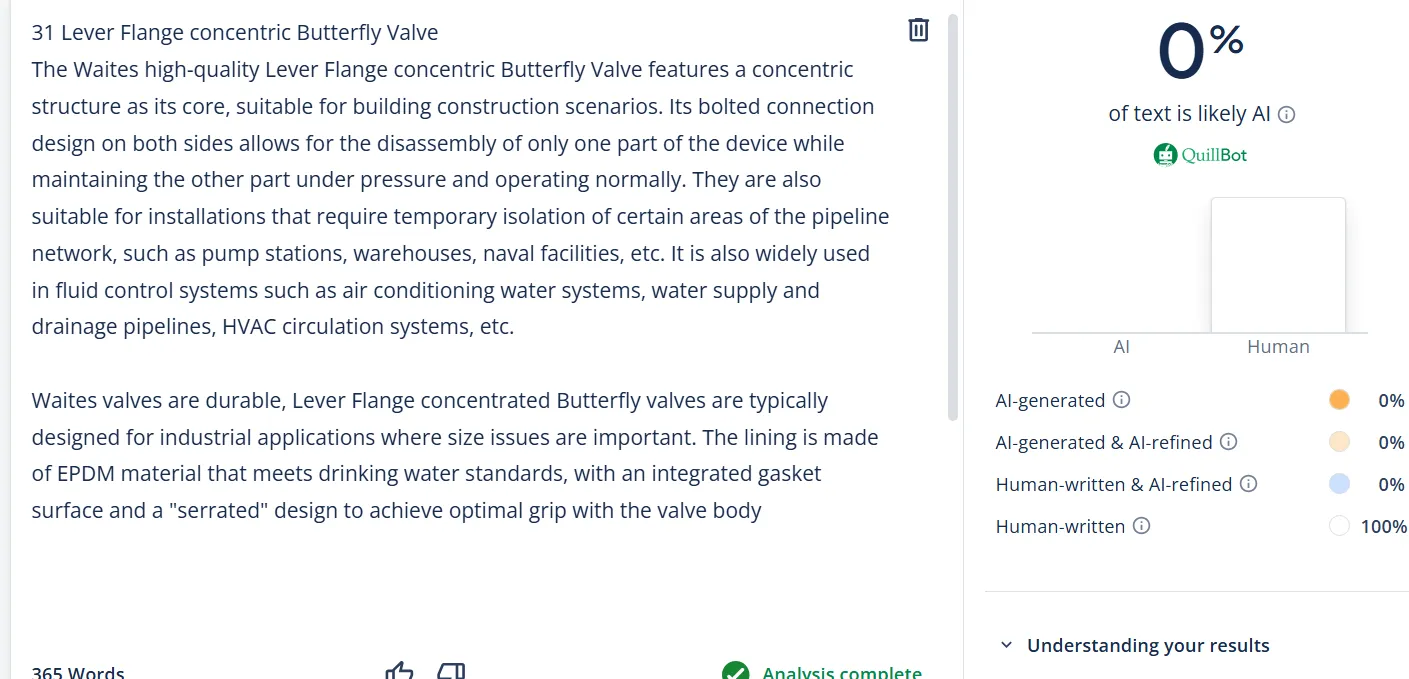Click the Human bar in the chart
The height and width of the screenshot is (679, 1409).
tap(1278, 265)
